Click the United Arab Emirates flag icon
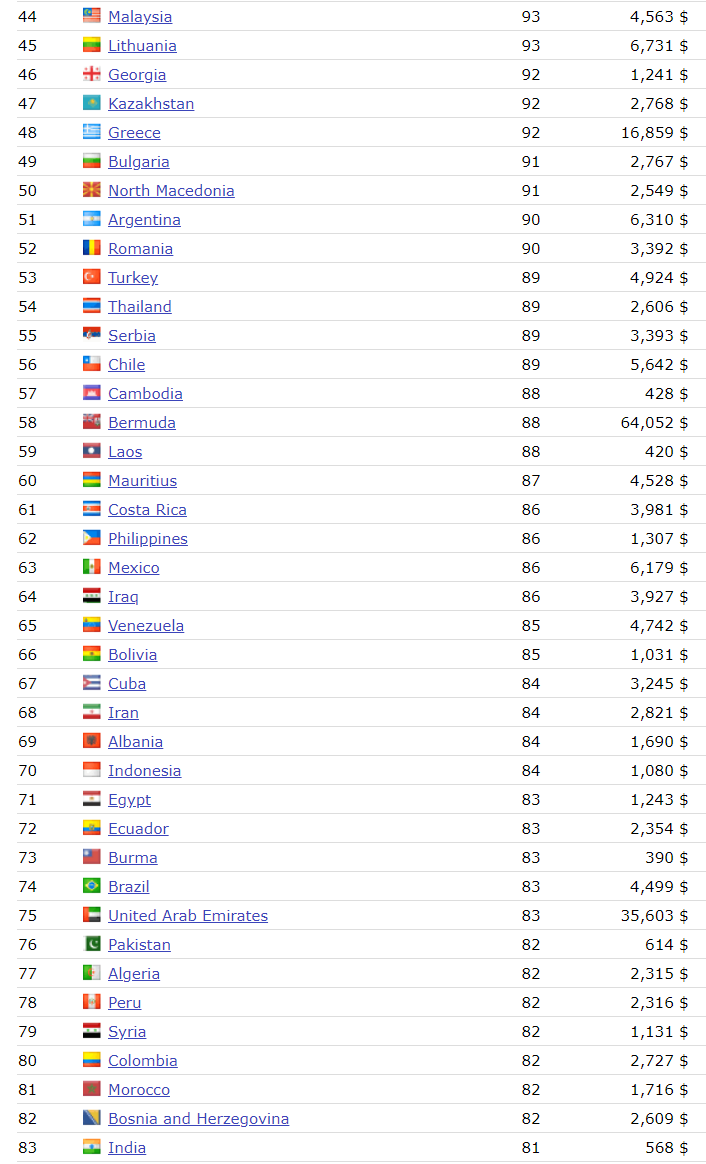 pyautogui.click(x=91, y=915)
